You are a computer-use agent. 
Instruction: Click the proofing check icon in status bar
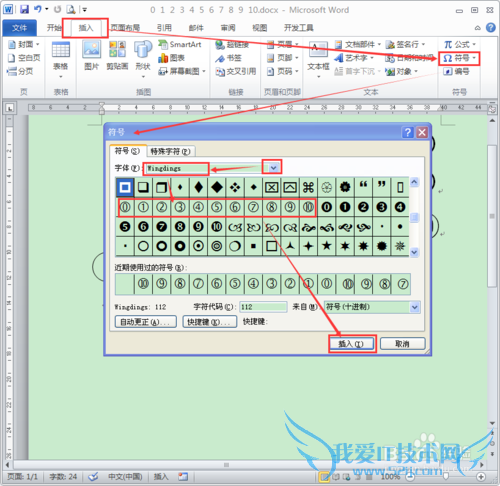(x=93, y=477)
